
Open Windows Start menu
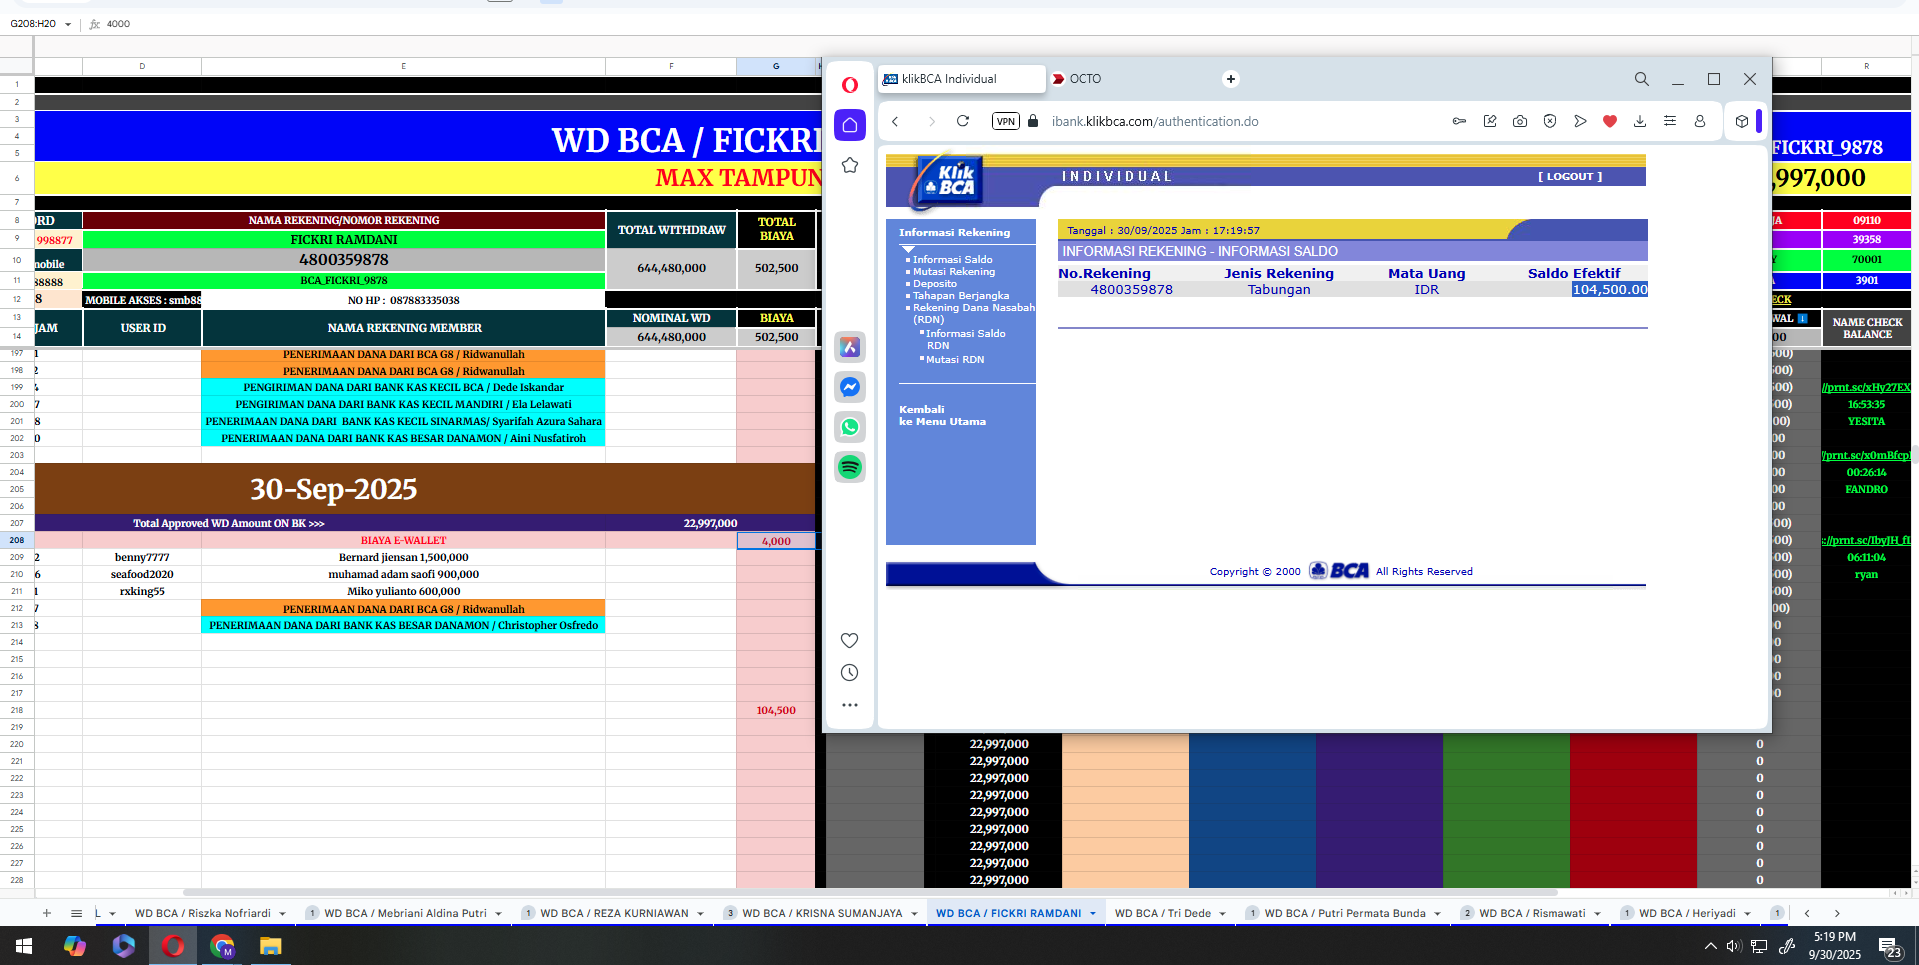pos(24,945)
